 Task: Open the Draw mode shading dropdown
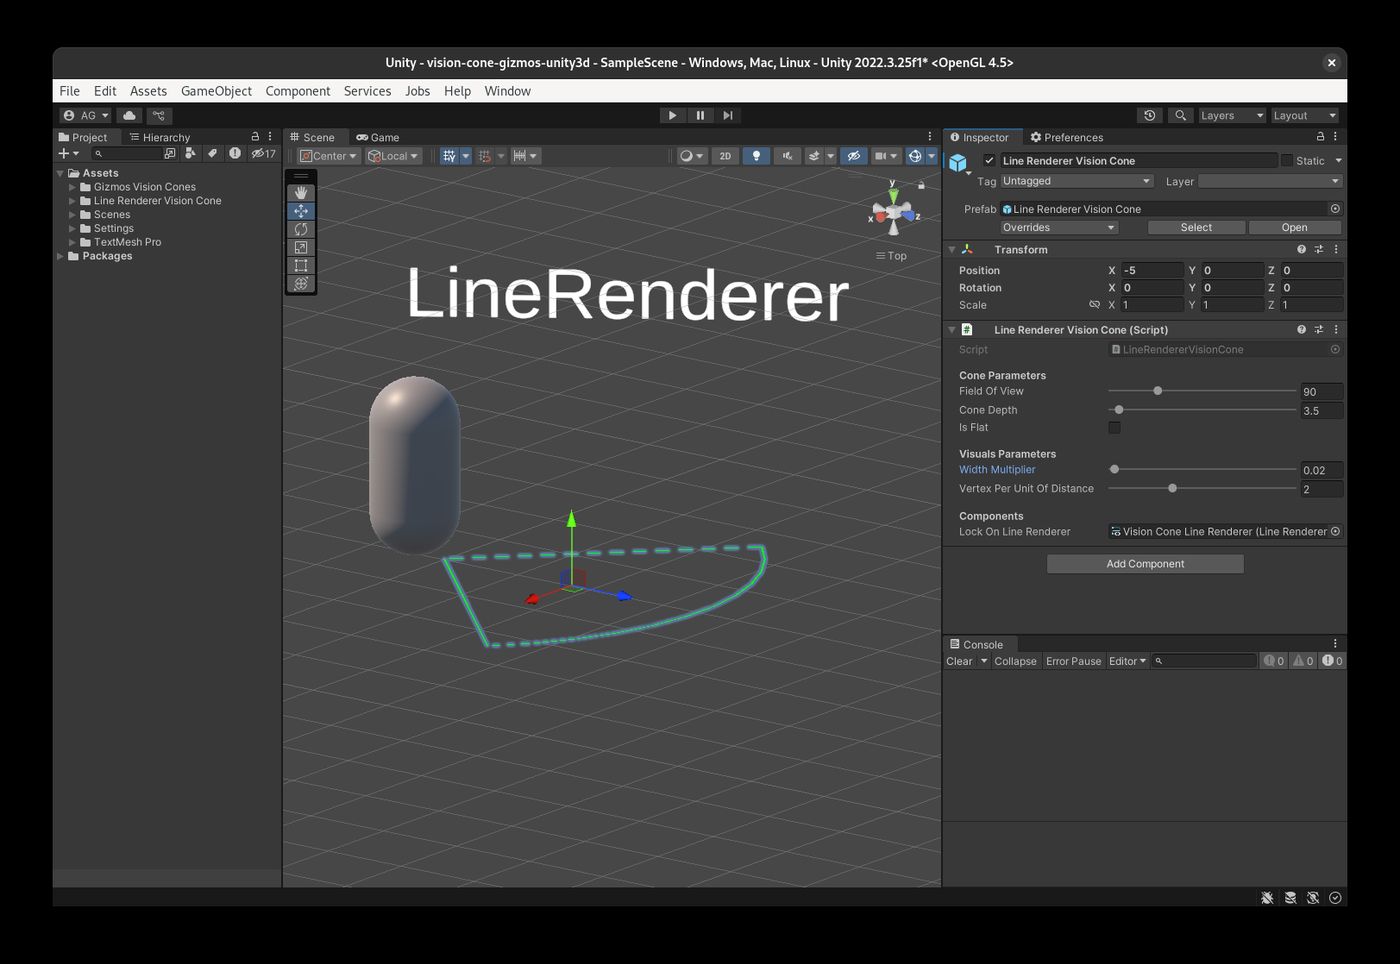click(x=691, y=156)
